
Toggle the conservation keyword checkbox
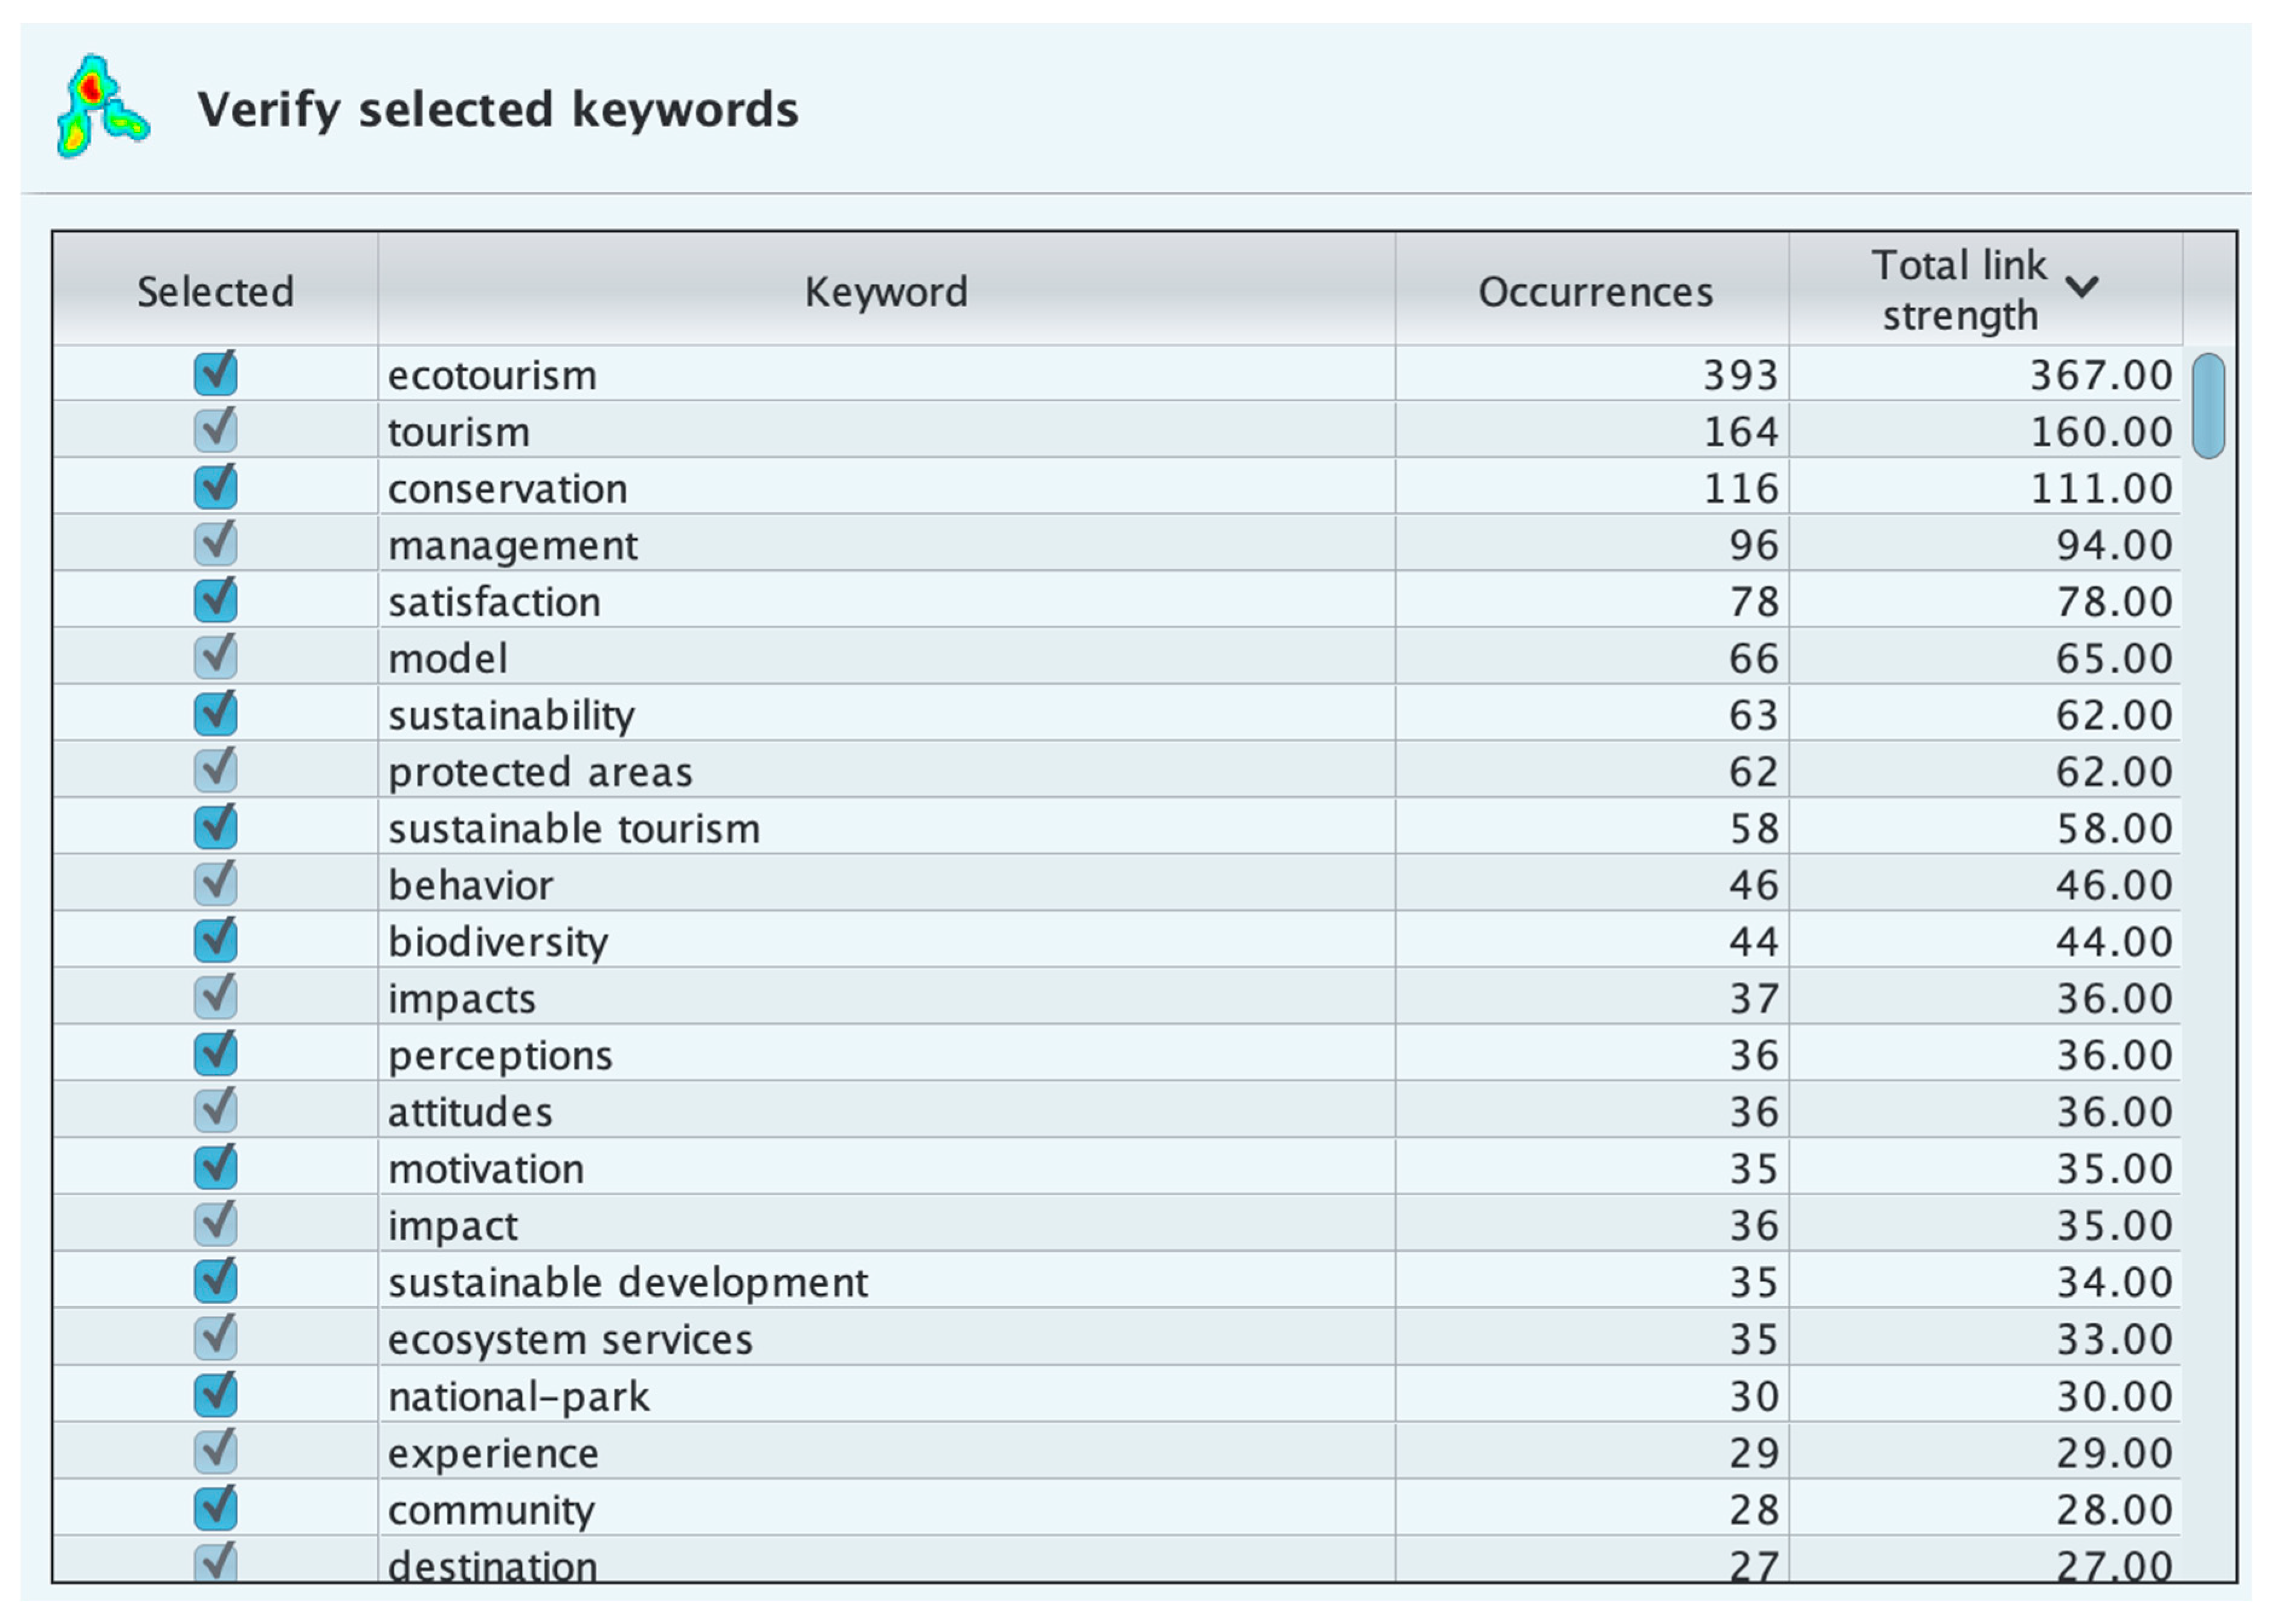tap(215, 488)
